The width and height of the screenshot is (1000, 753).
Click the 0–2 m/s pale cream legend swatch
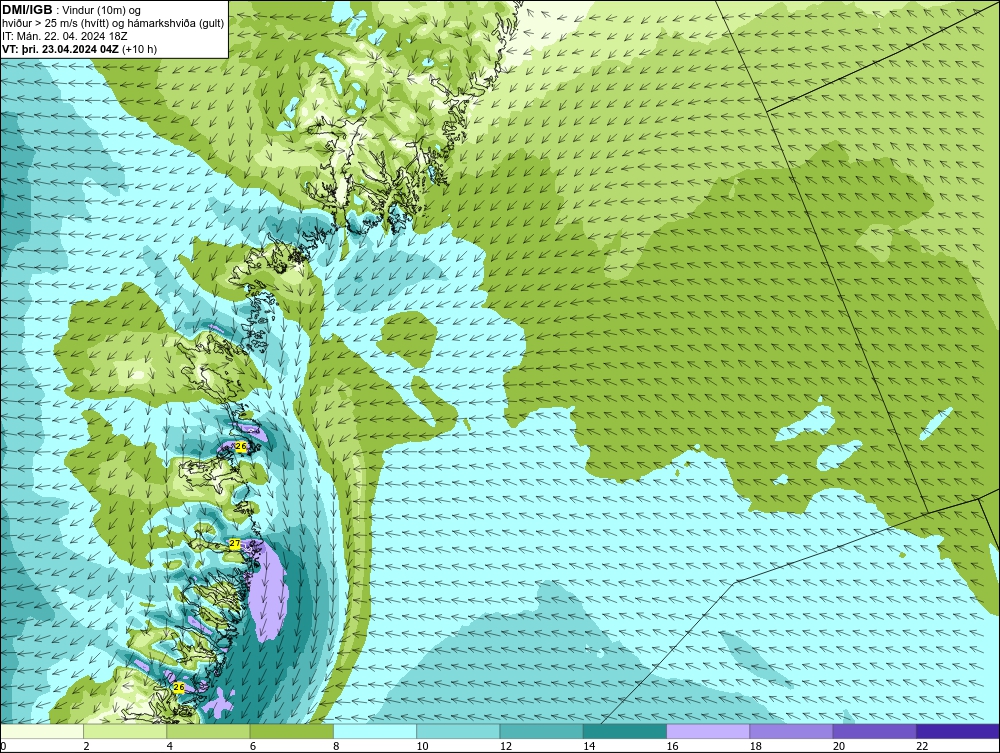[x=41, y=731]
